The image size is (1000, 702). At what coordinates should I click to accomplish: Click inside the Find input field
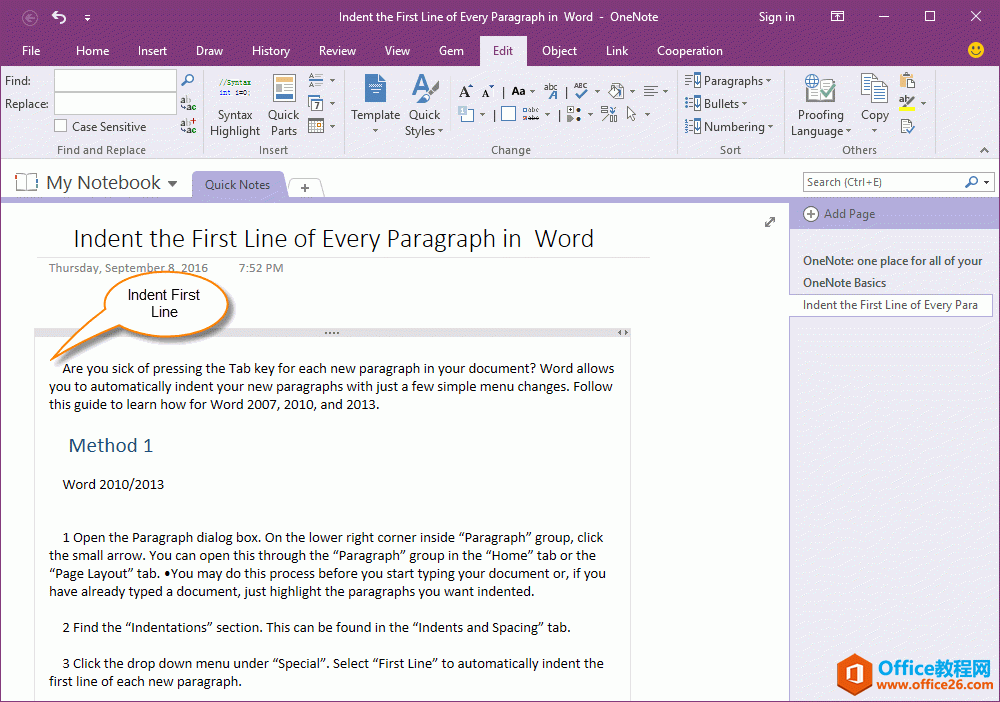point(115,80)
